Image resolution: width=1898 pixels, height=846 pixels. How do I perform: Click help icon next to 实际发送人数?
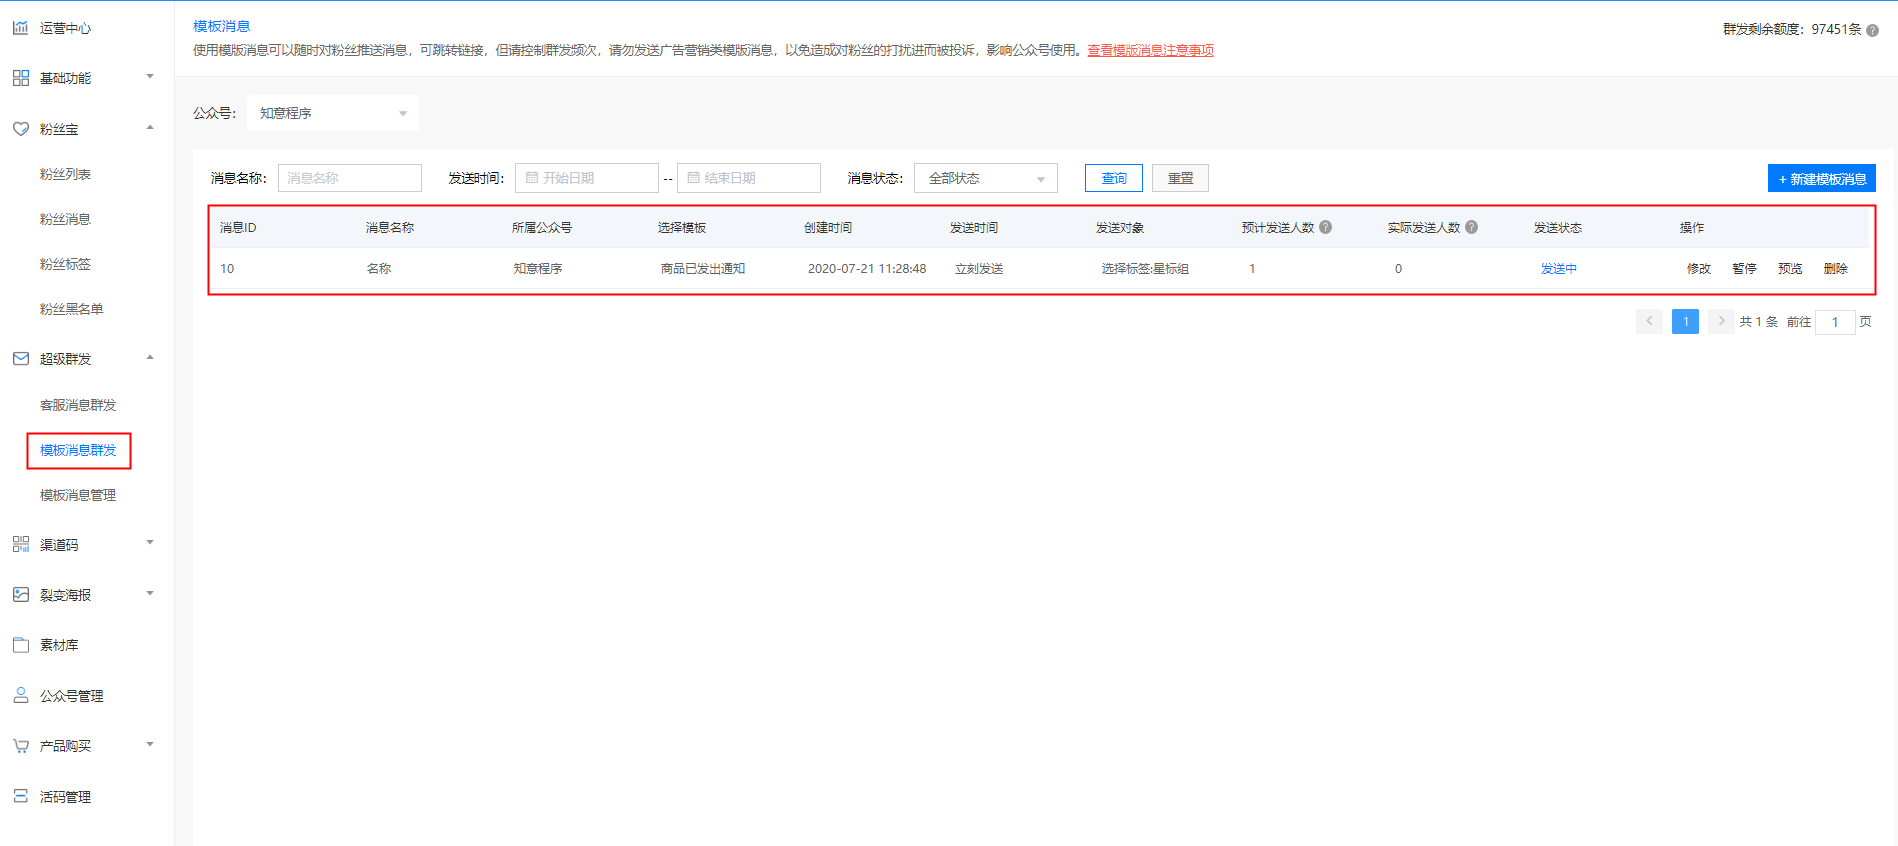click(x=1471, y=227)
